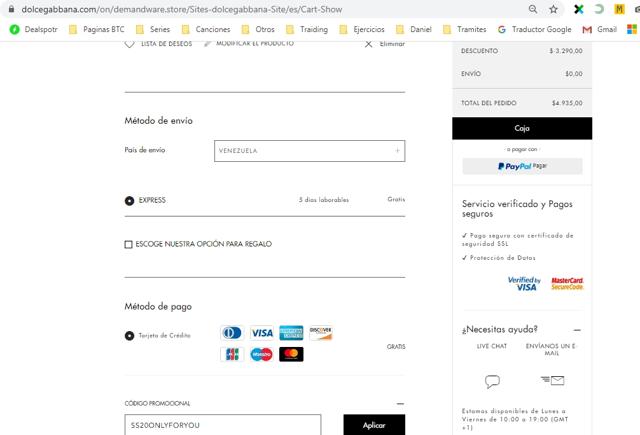Open the Otros bookmark folder
640x435 pixels.
pyautogui.click(x=258, y=29)
